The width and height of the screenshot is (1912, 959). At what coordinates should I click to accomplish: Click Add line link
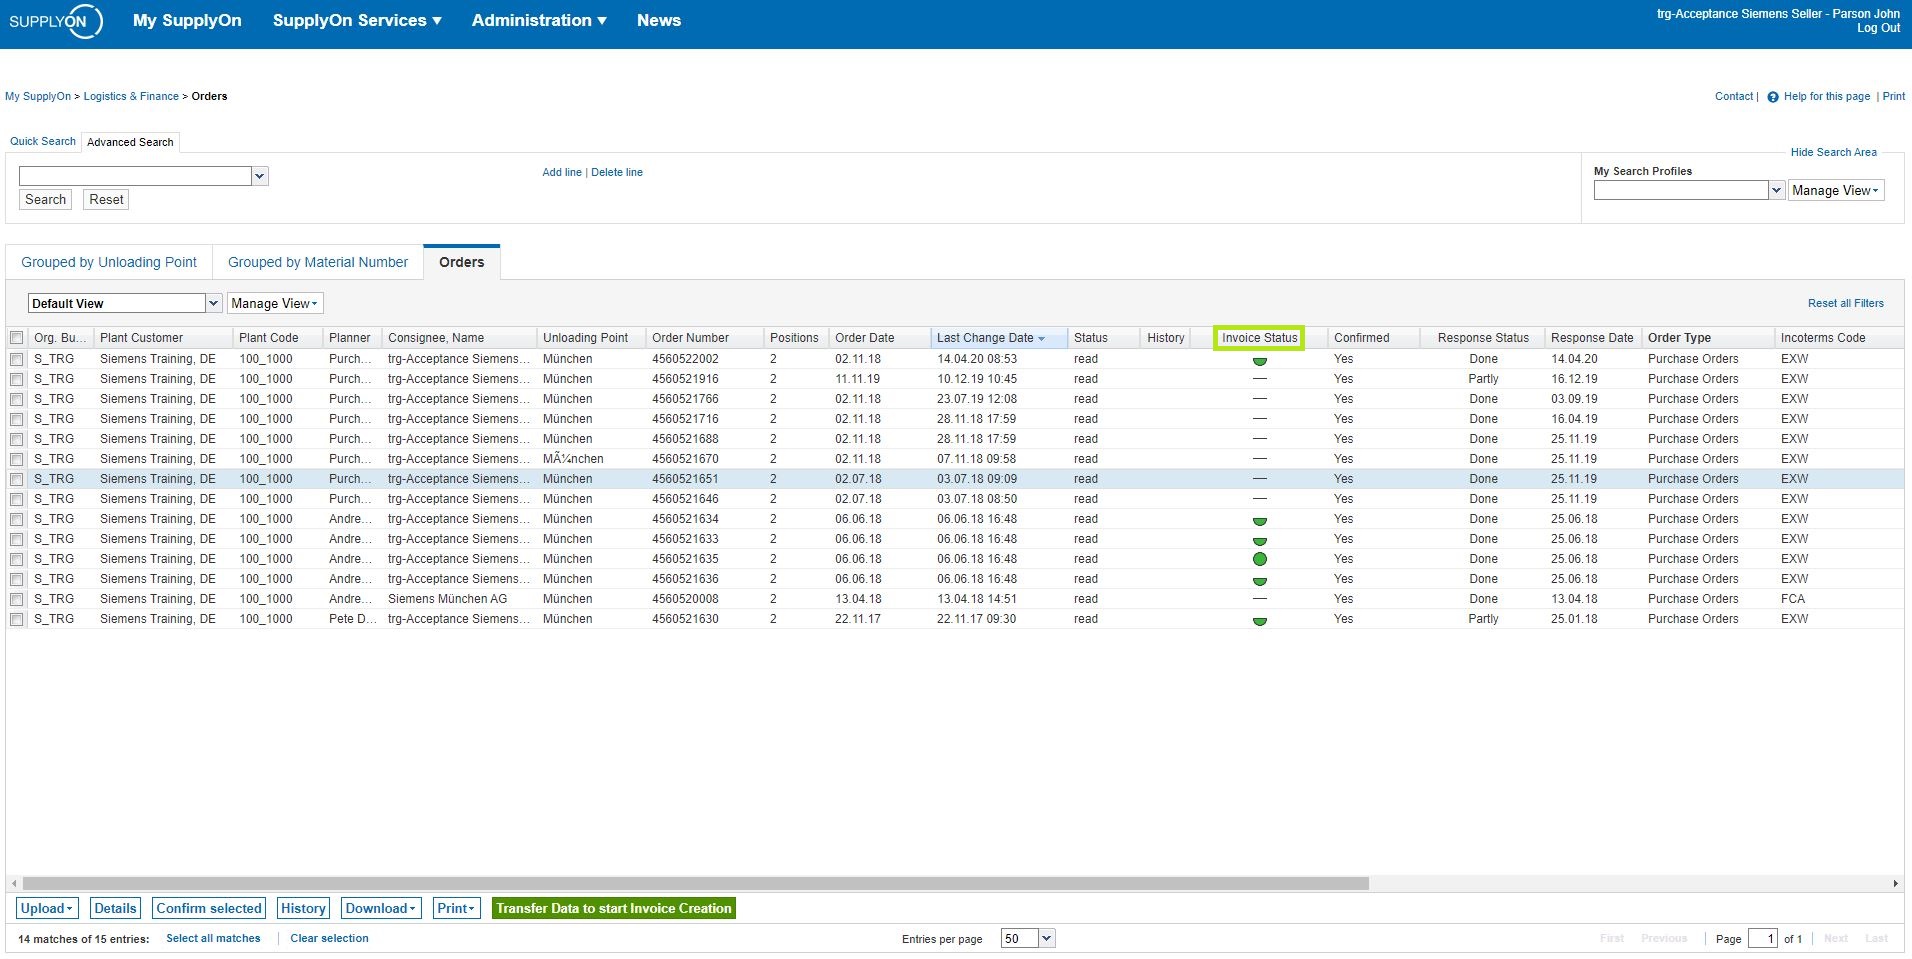point(562,172)
